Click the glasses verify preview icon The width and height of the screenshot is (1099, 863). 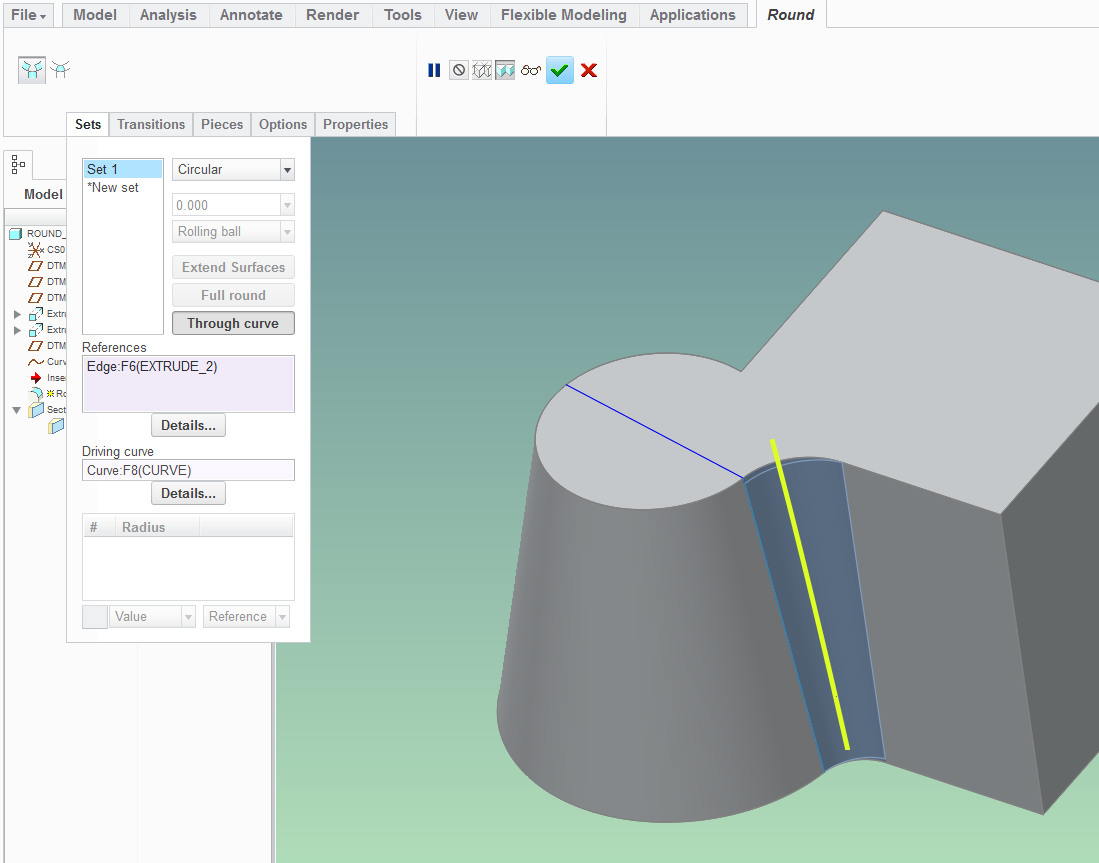tap(531, 70)
